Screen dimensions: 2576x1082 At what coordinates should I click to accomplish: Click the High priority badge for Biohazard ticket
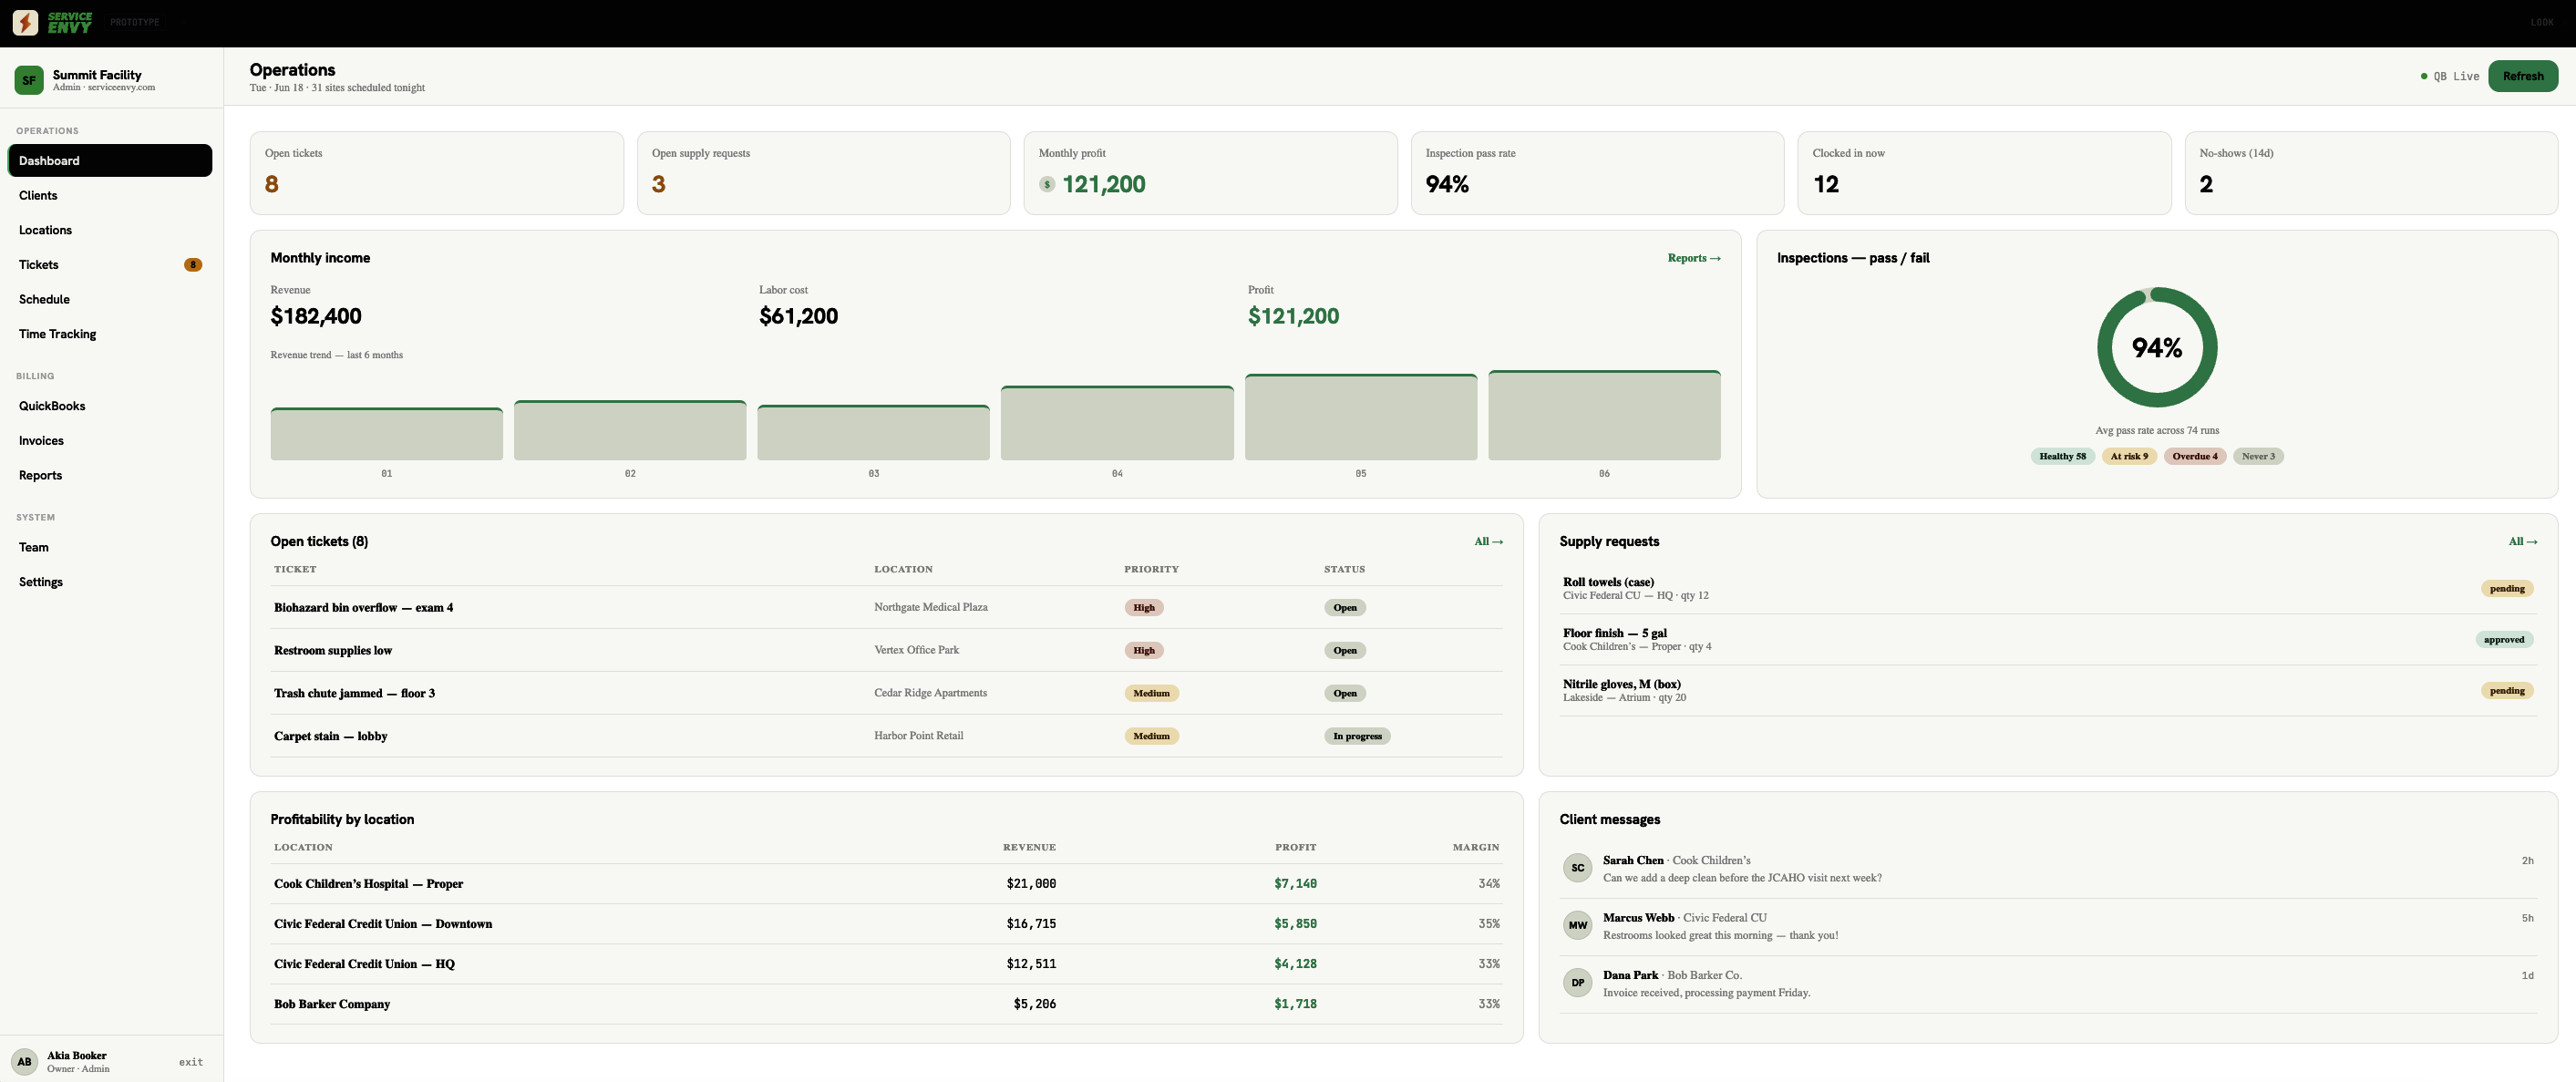point(1144,608)
